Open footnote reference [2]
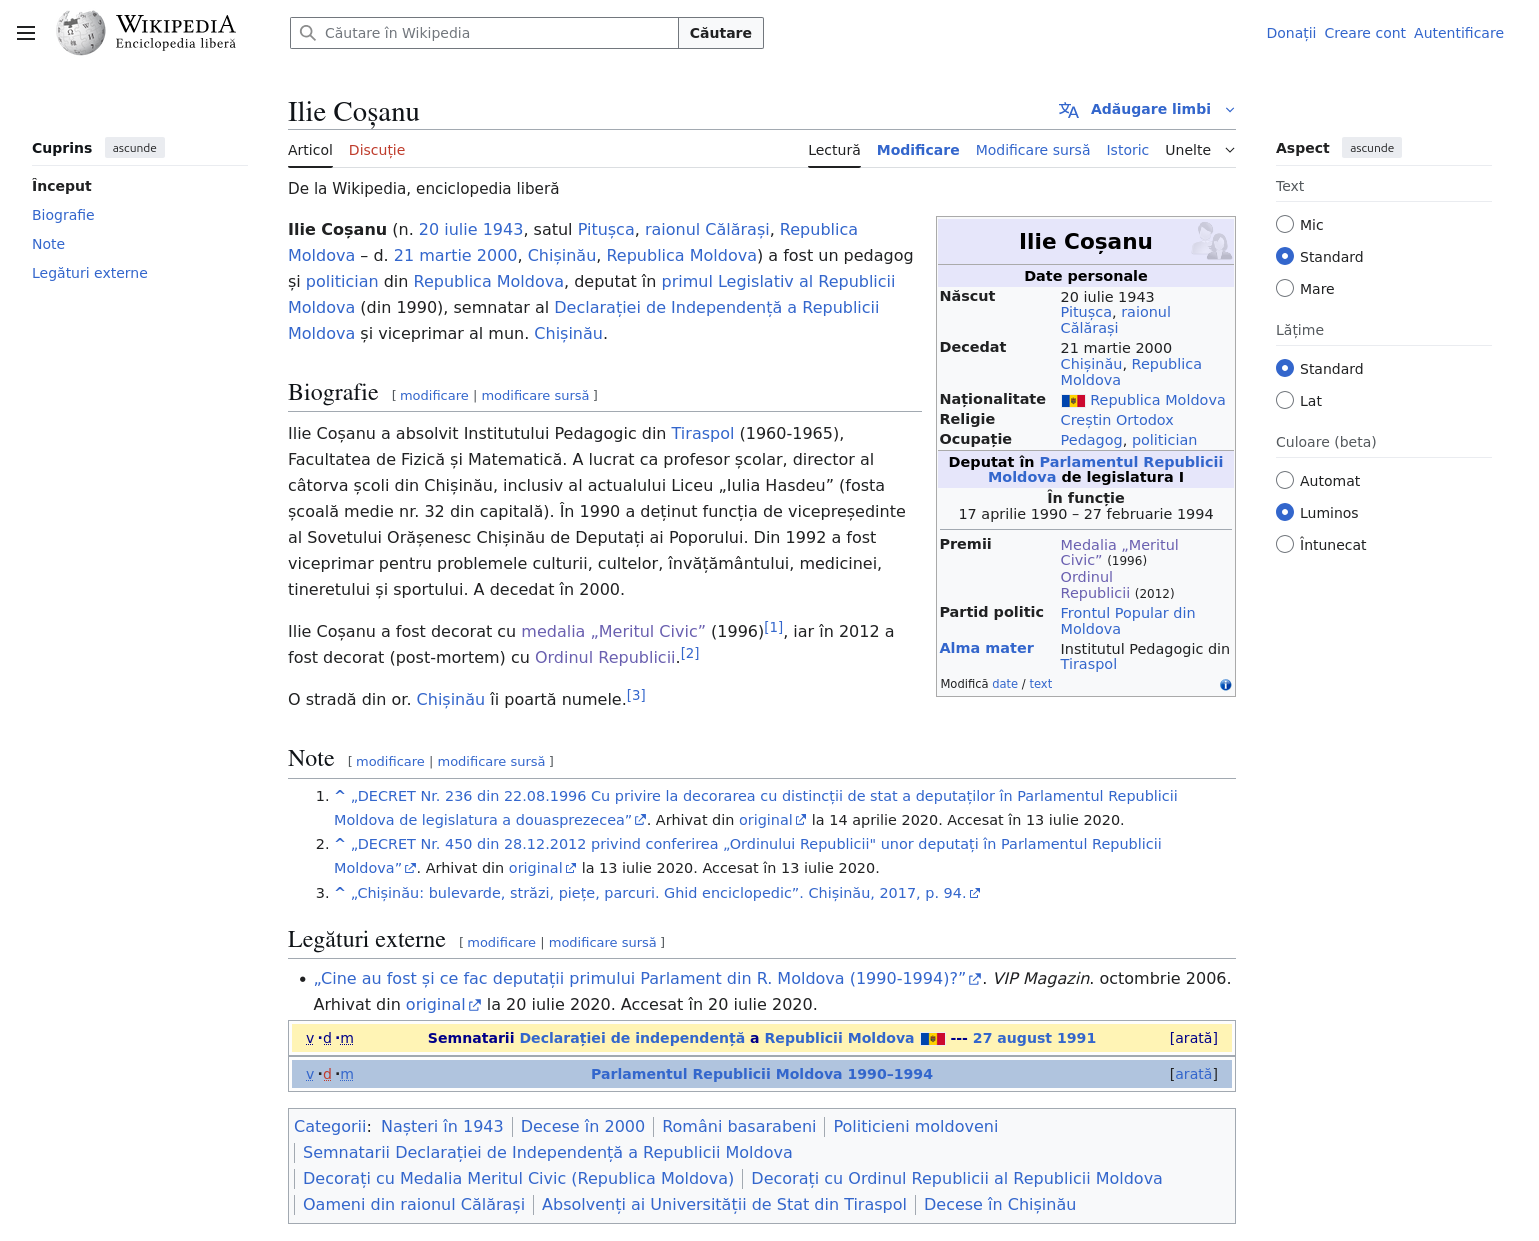The image size is (1539, 1241). pos(690,654)
